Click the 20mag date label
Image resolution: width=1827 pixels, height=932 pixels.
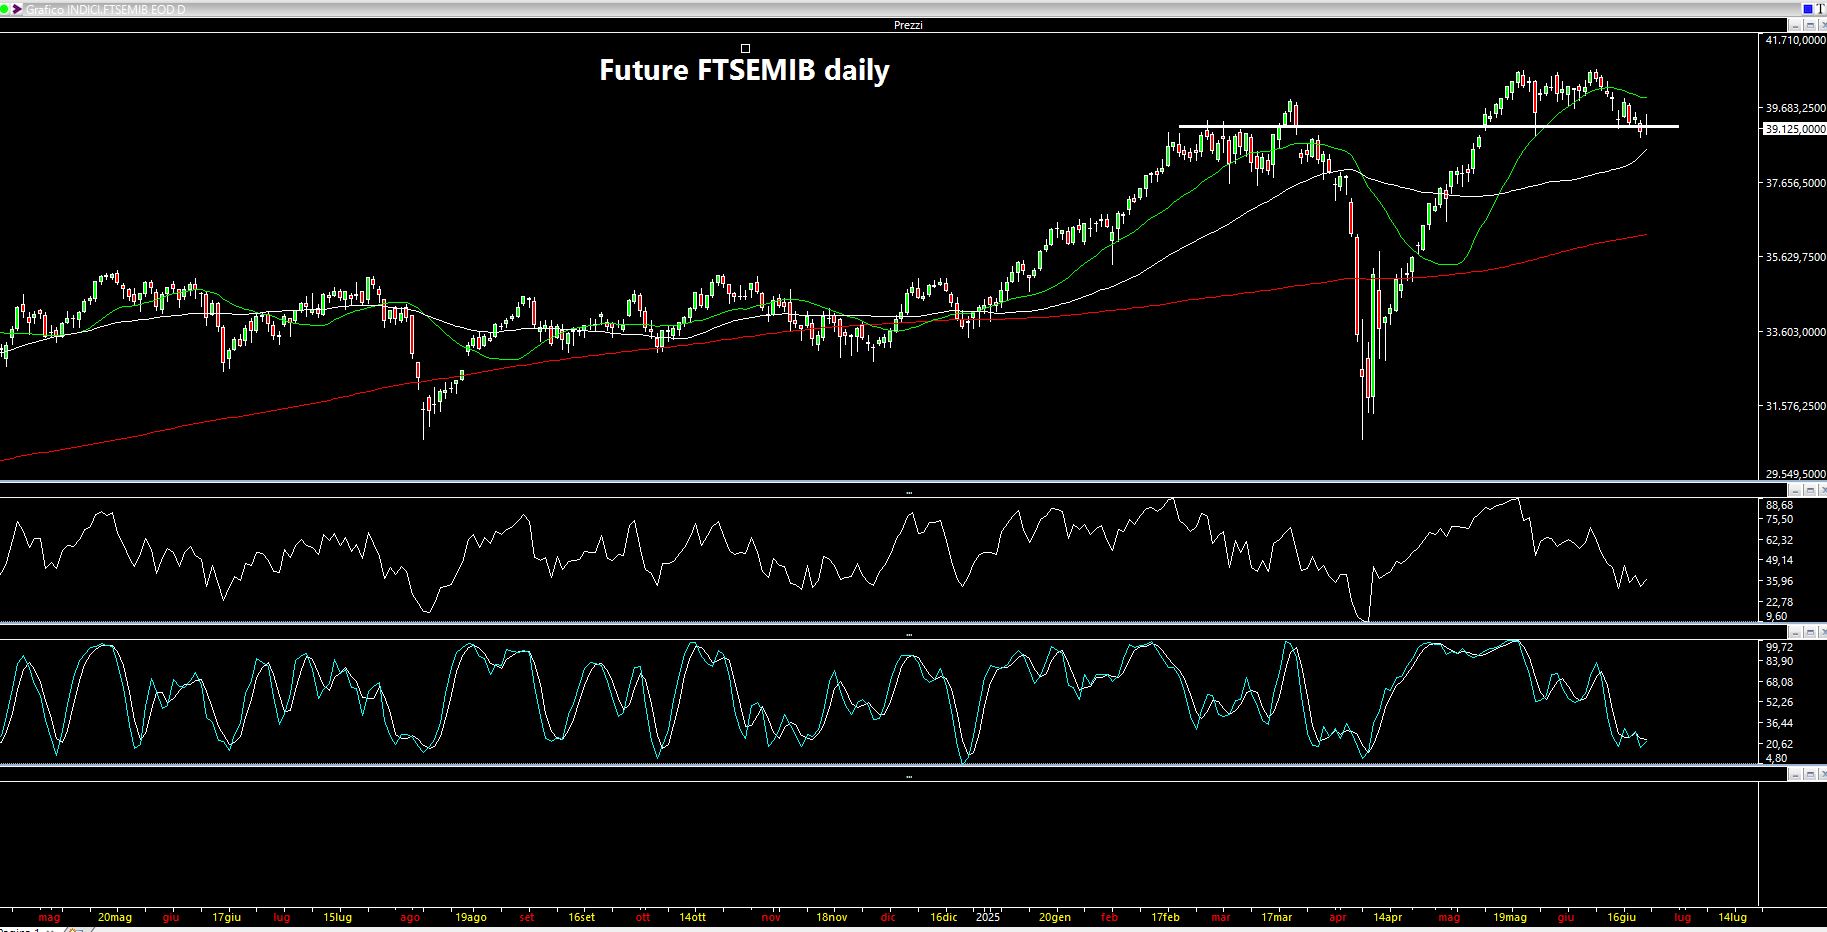click(x=115, y=917)
